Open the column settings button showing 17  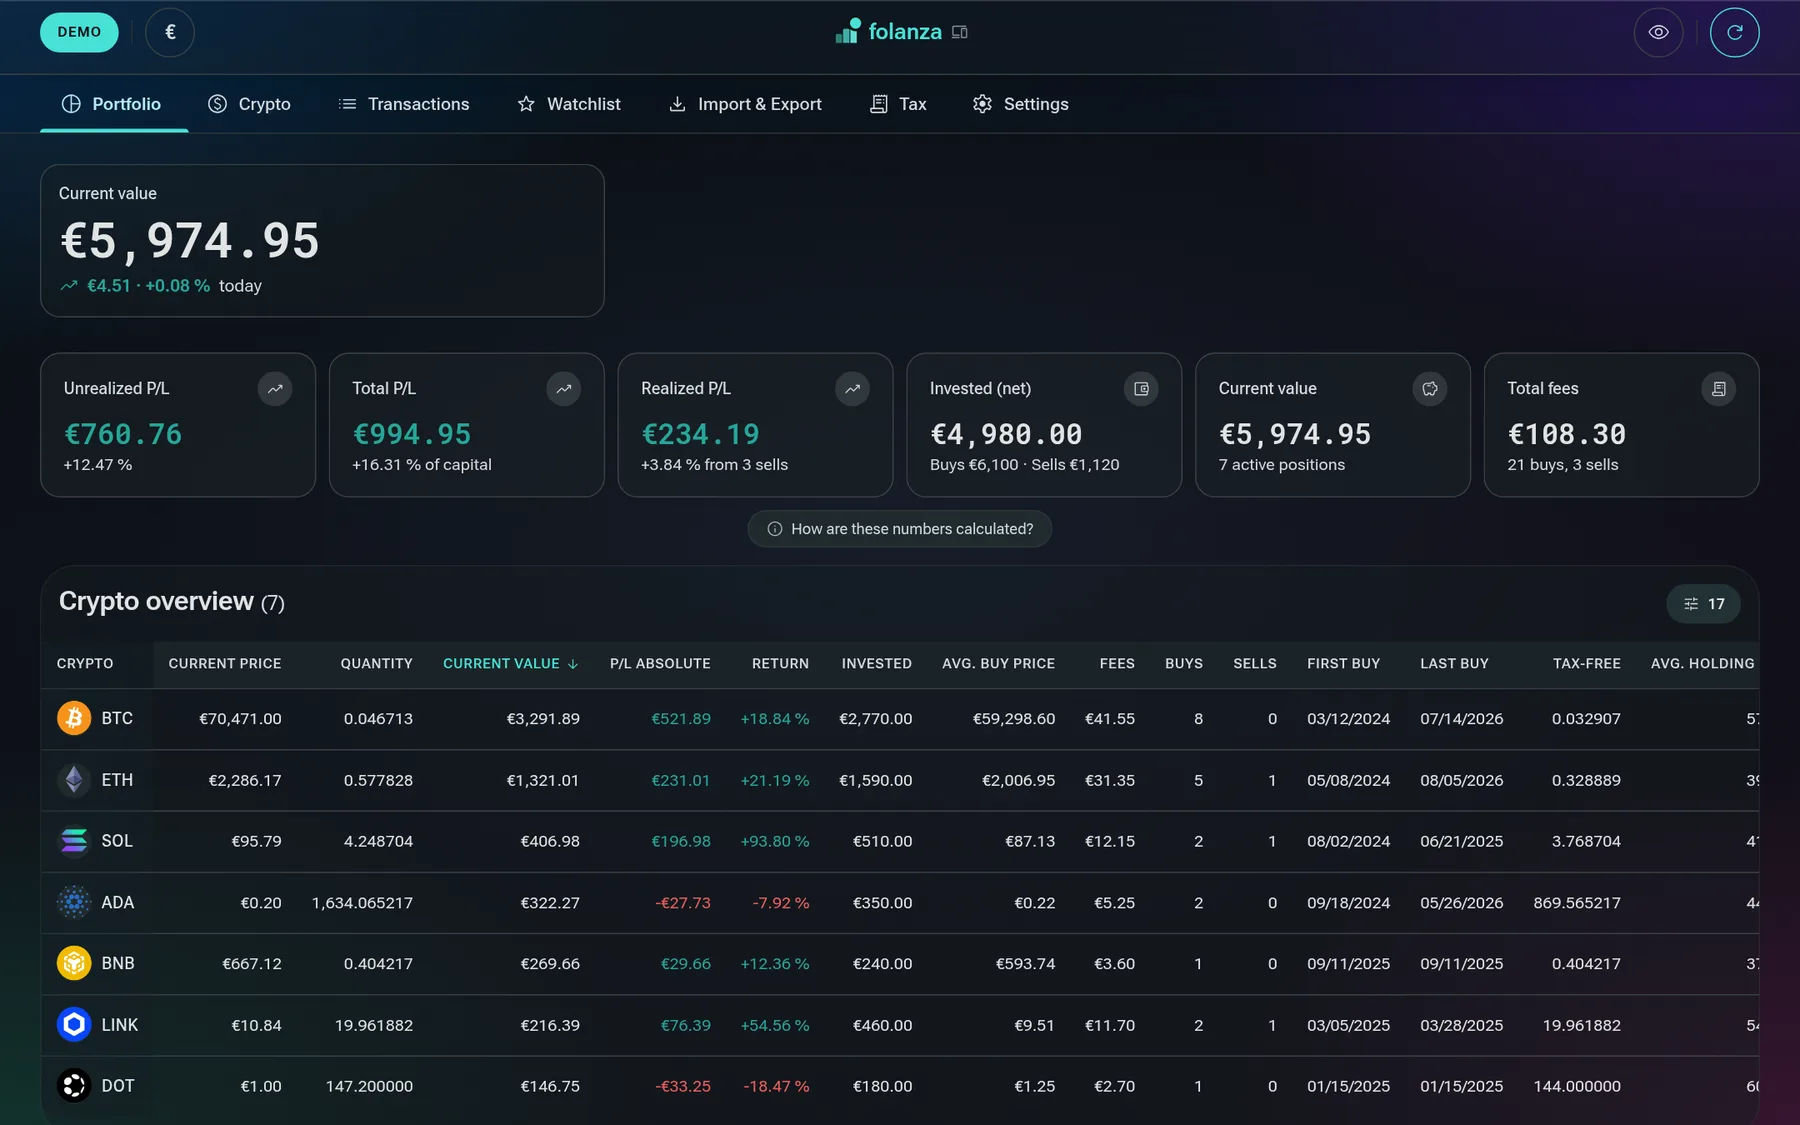[x=1704, y=604]
